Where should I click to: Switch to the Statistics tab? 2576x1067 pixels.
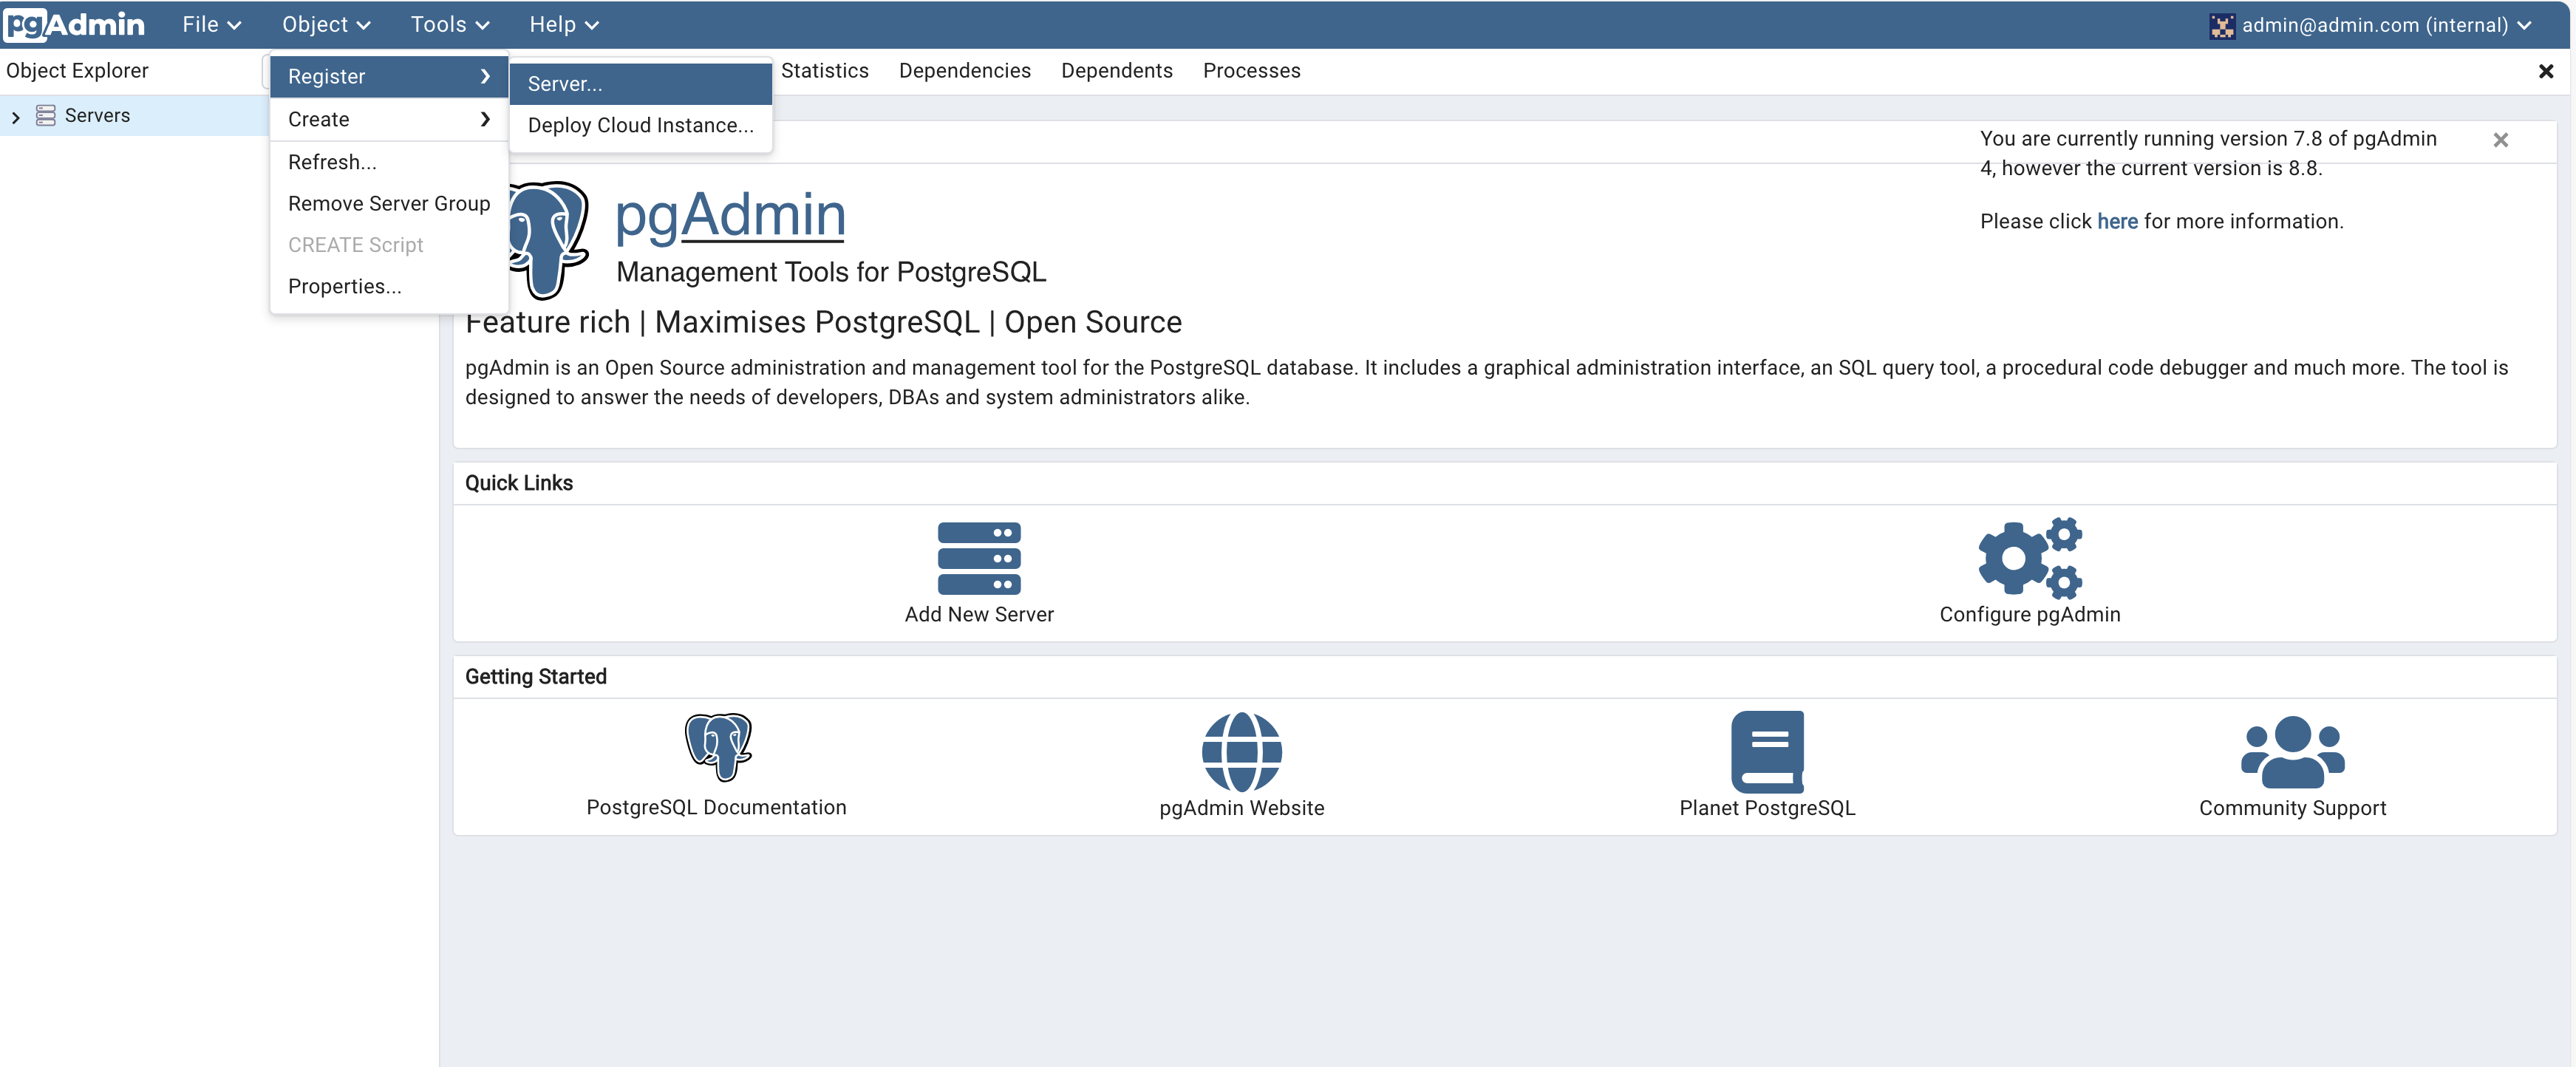pyautogui.click(x=824, y=71)
